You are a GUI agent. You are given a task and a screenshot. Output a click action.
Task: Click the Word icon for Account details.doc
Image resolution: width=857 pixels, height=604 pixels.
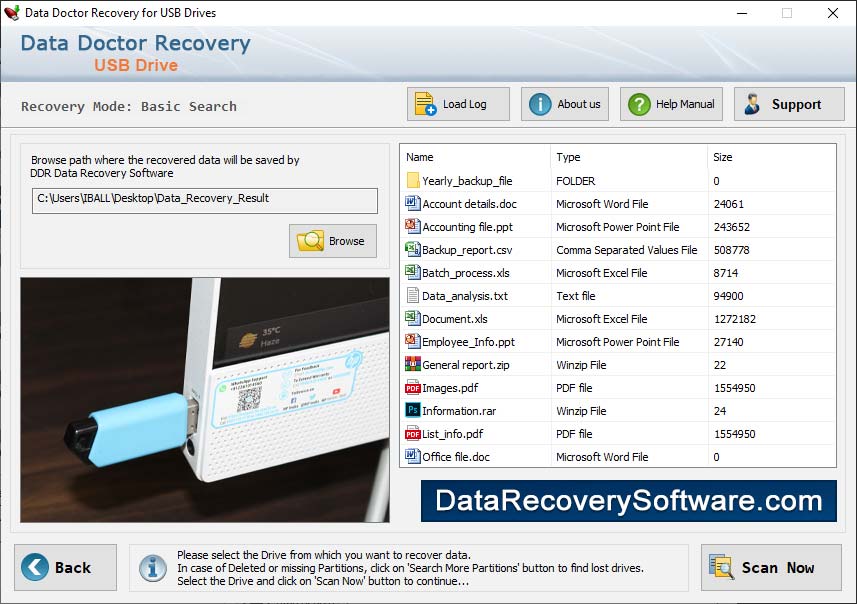click(x=413, y=204)
